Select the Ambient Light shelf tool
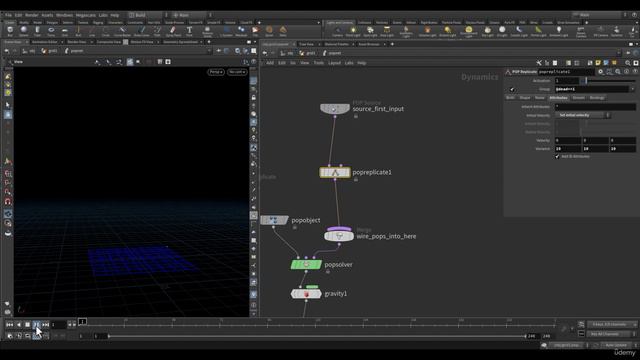Image resolution: width=640 pixels, height=360 pixels. 559,31
